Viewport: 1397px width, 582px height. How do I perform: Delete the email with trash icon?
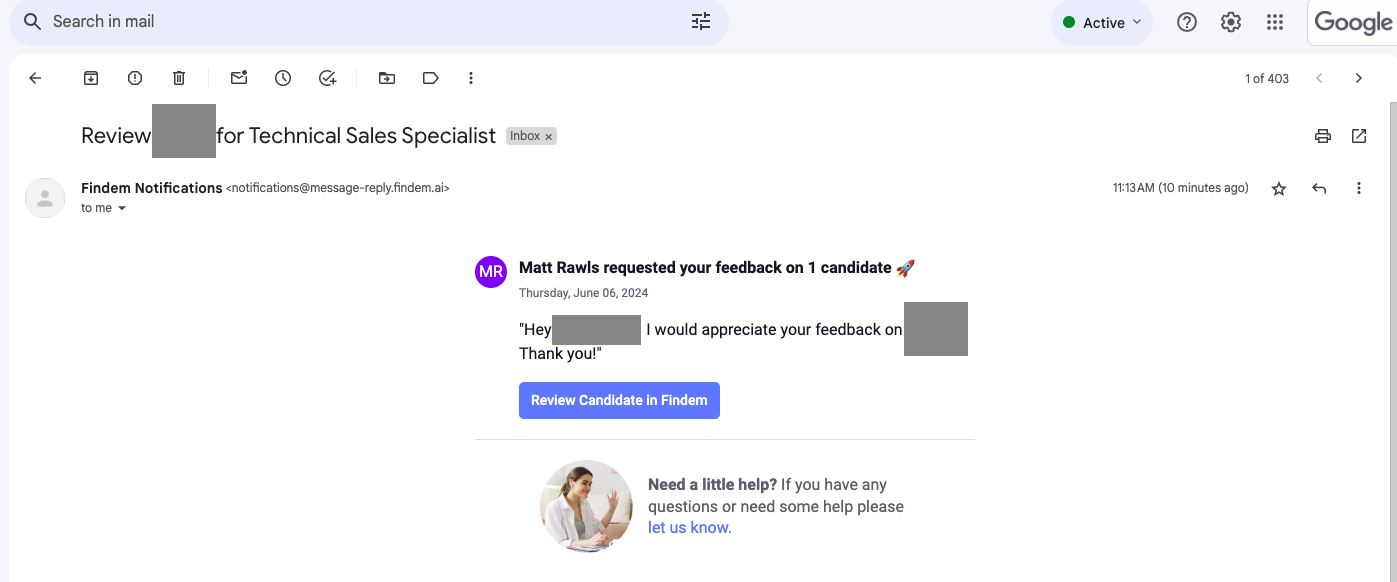pos(179,78)
